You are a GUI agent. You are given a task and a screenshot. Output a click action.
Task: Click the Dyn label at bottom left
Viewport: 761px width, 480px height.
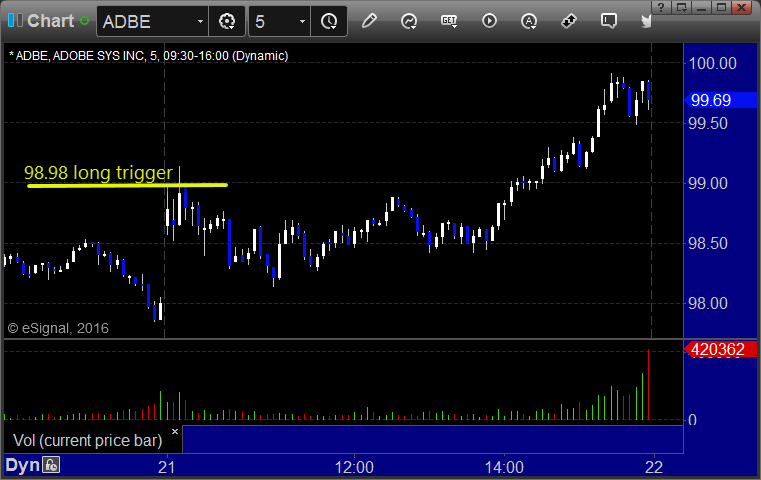[22, 465]
